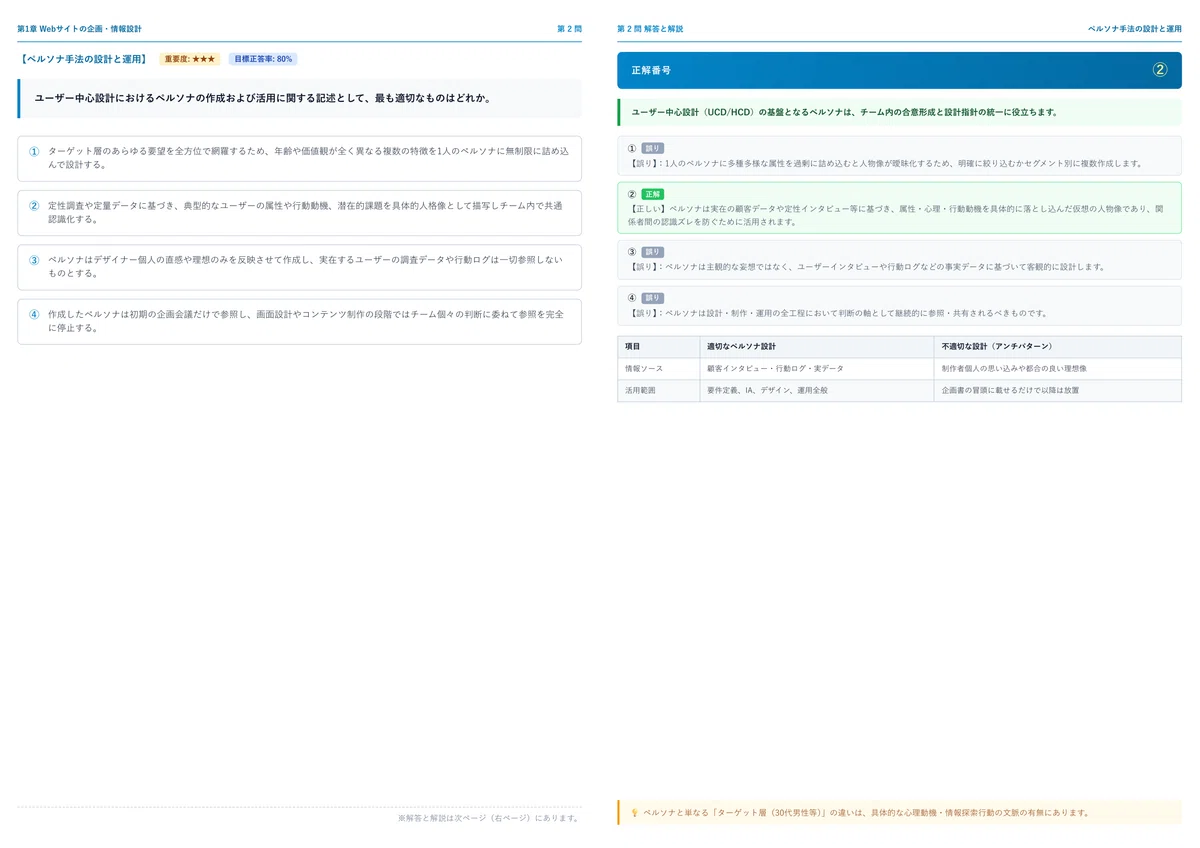Click the "目標正答率: 80%" badge

[263, 59]
